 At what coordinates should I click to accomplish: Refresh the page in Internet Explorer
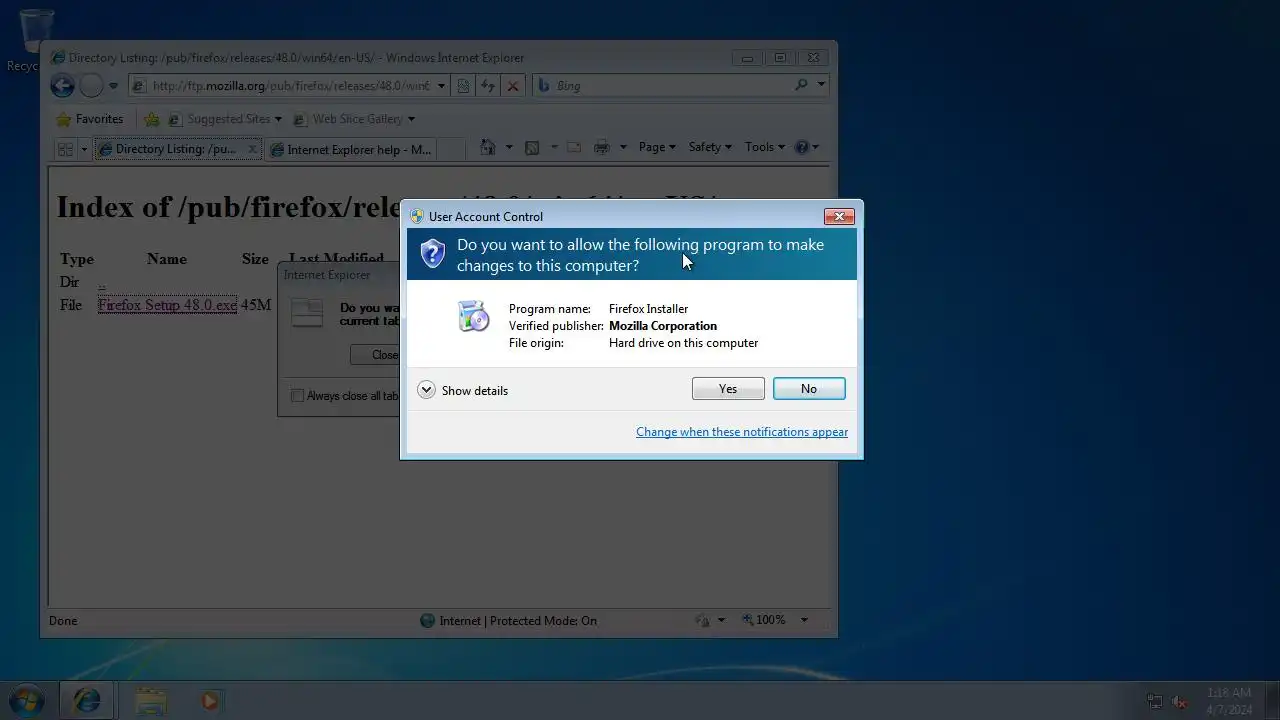pyautogui.click(x=488, y=86)
